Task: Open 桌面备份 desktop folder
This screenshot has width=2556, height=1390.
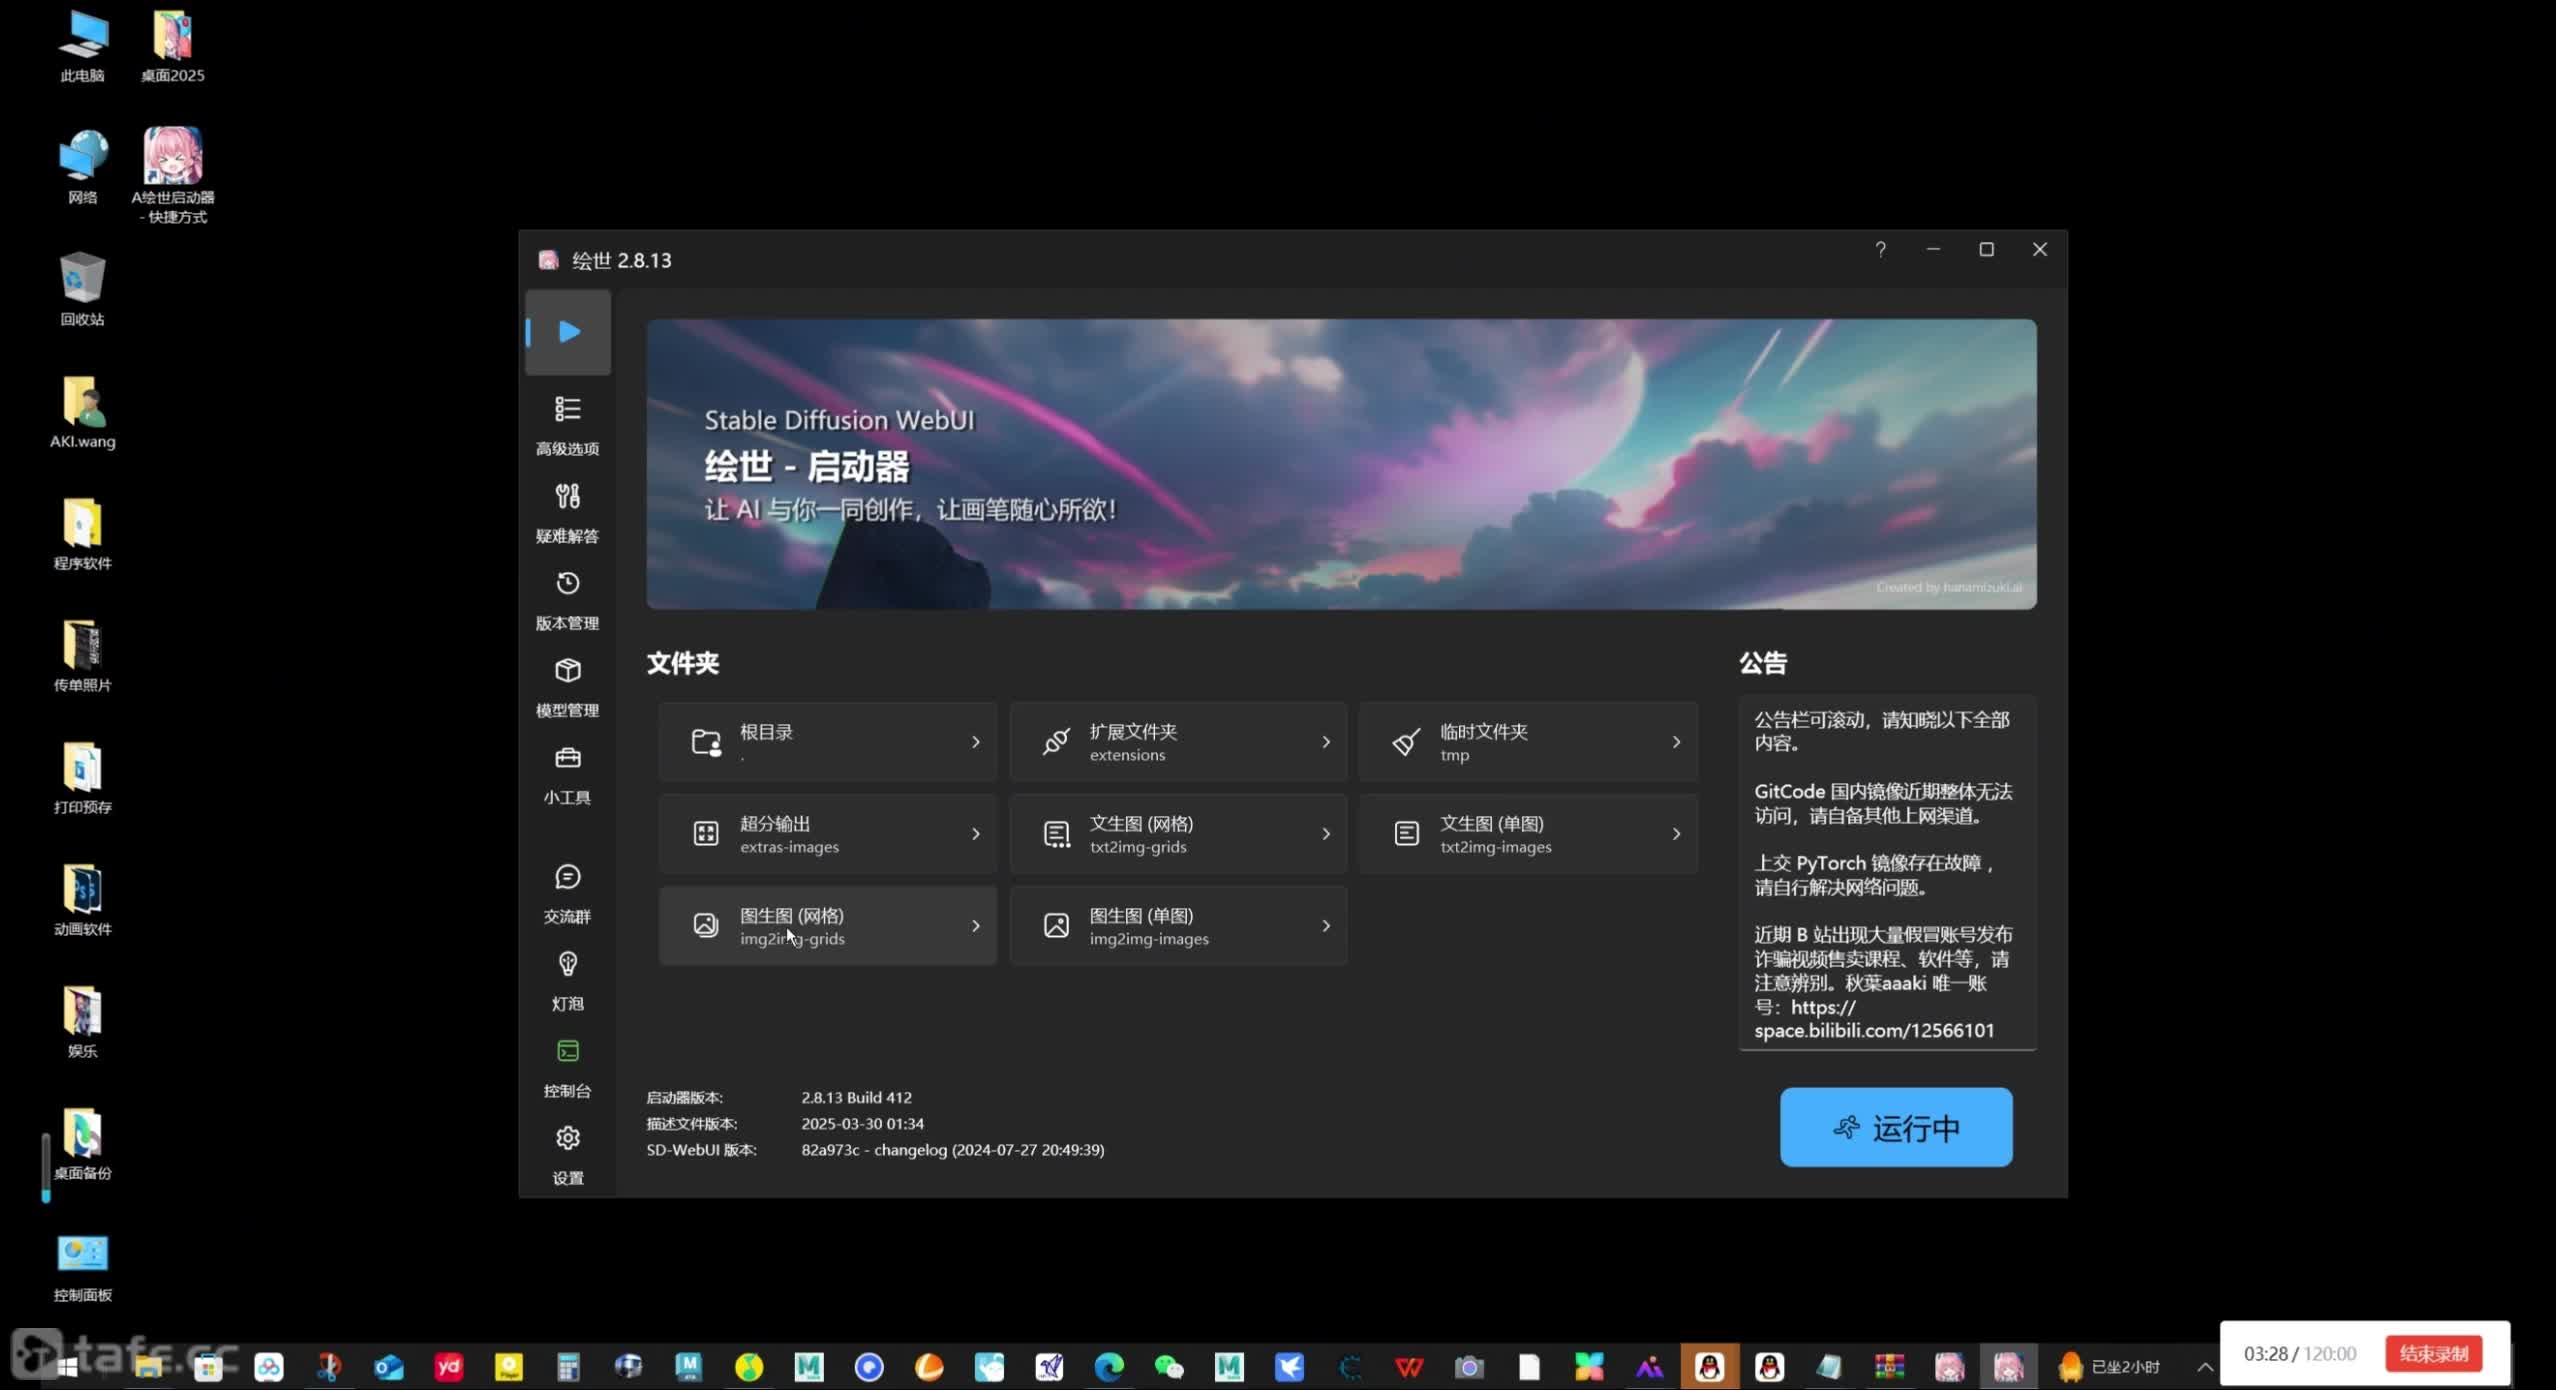Action: coord(82,1143)
